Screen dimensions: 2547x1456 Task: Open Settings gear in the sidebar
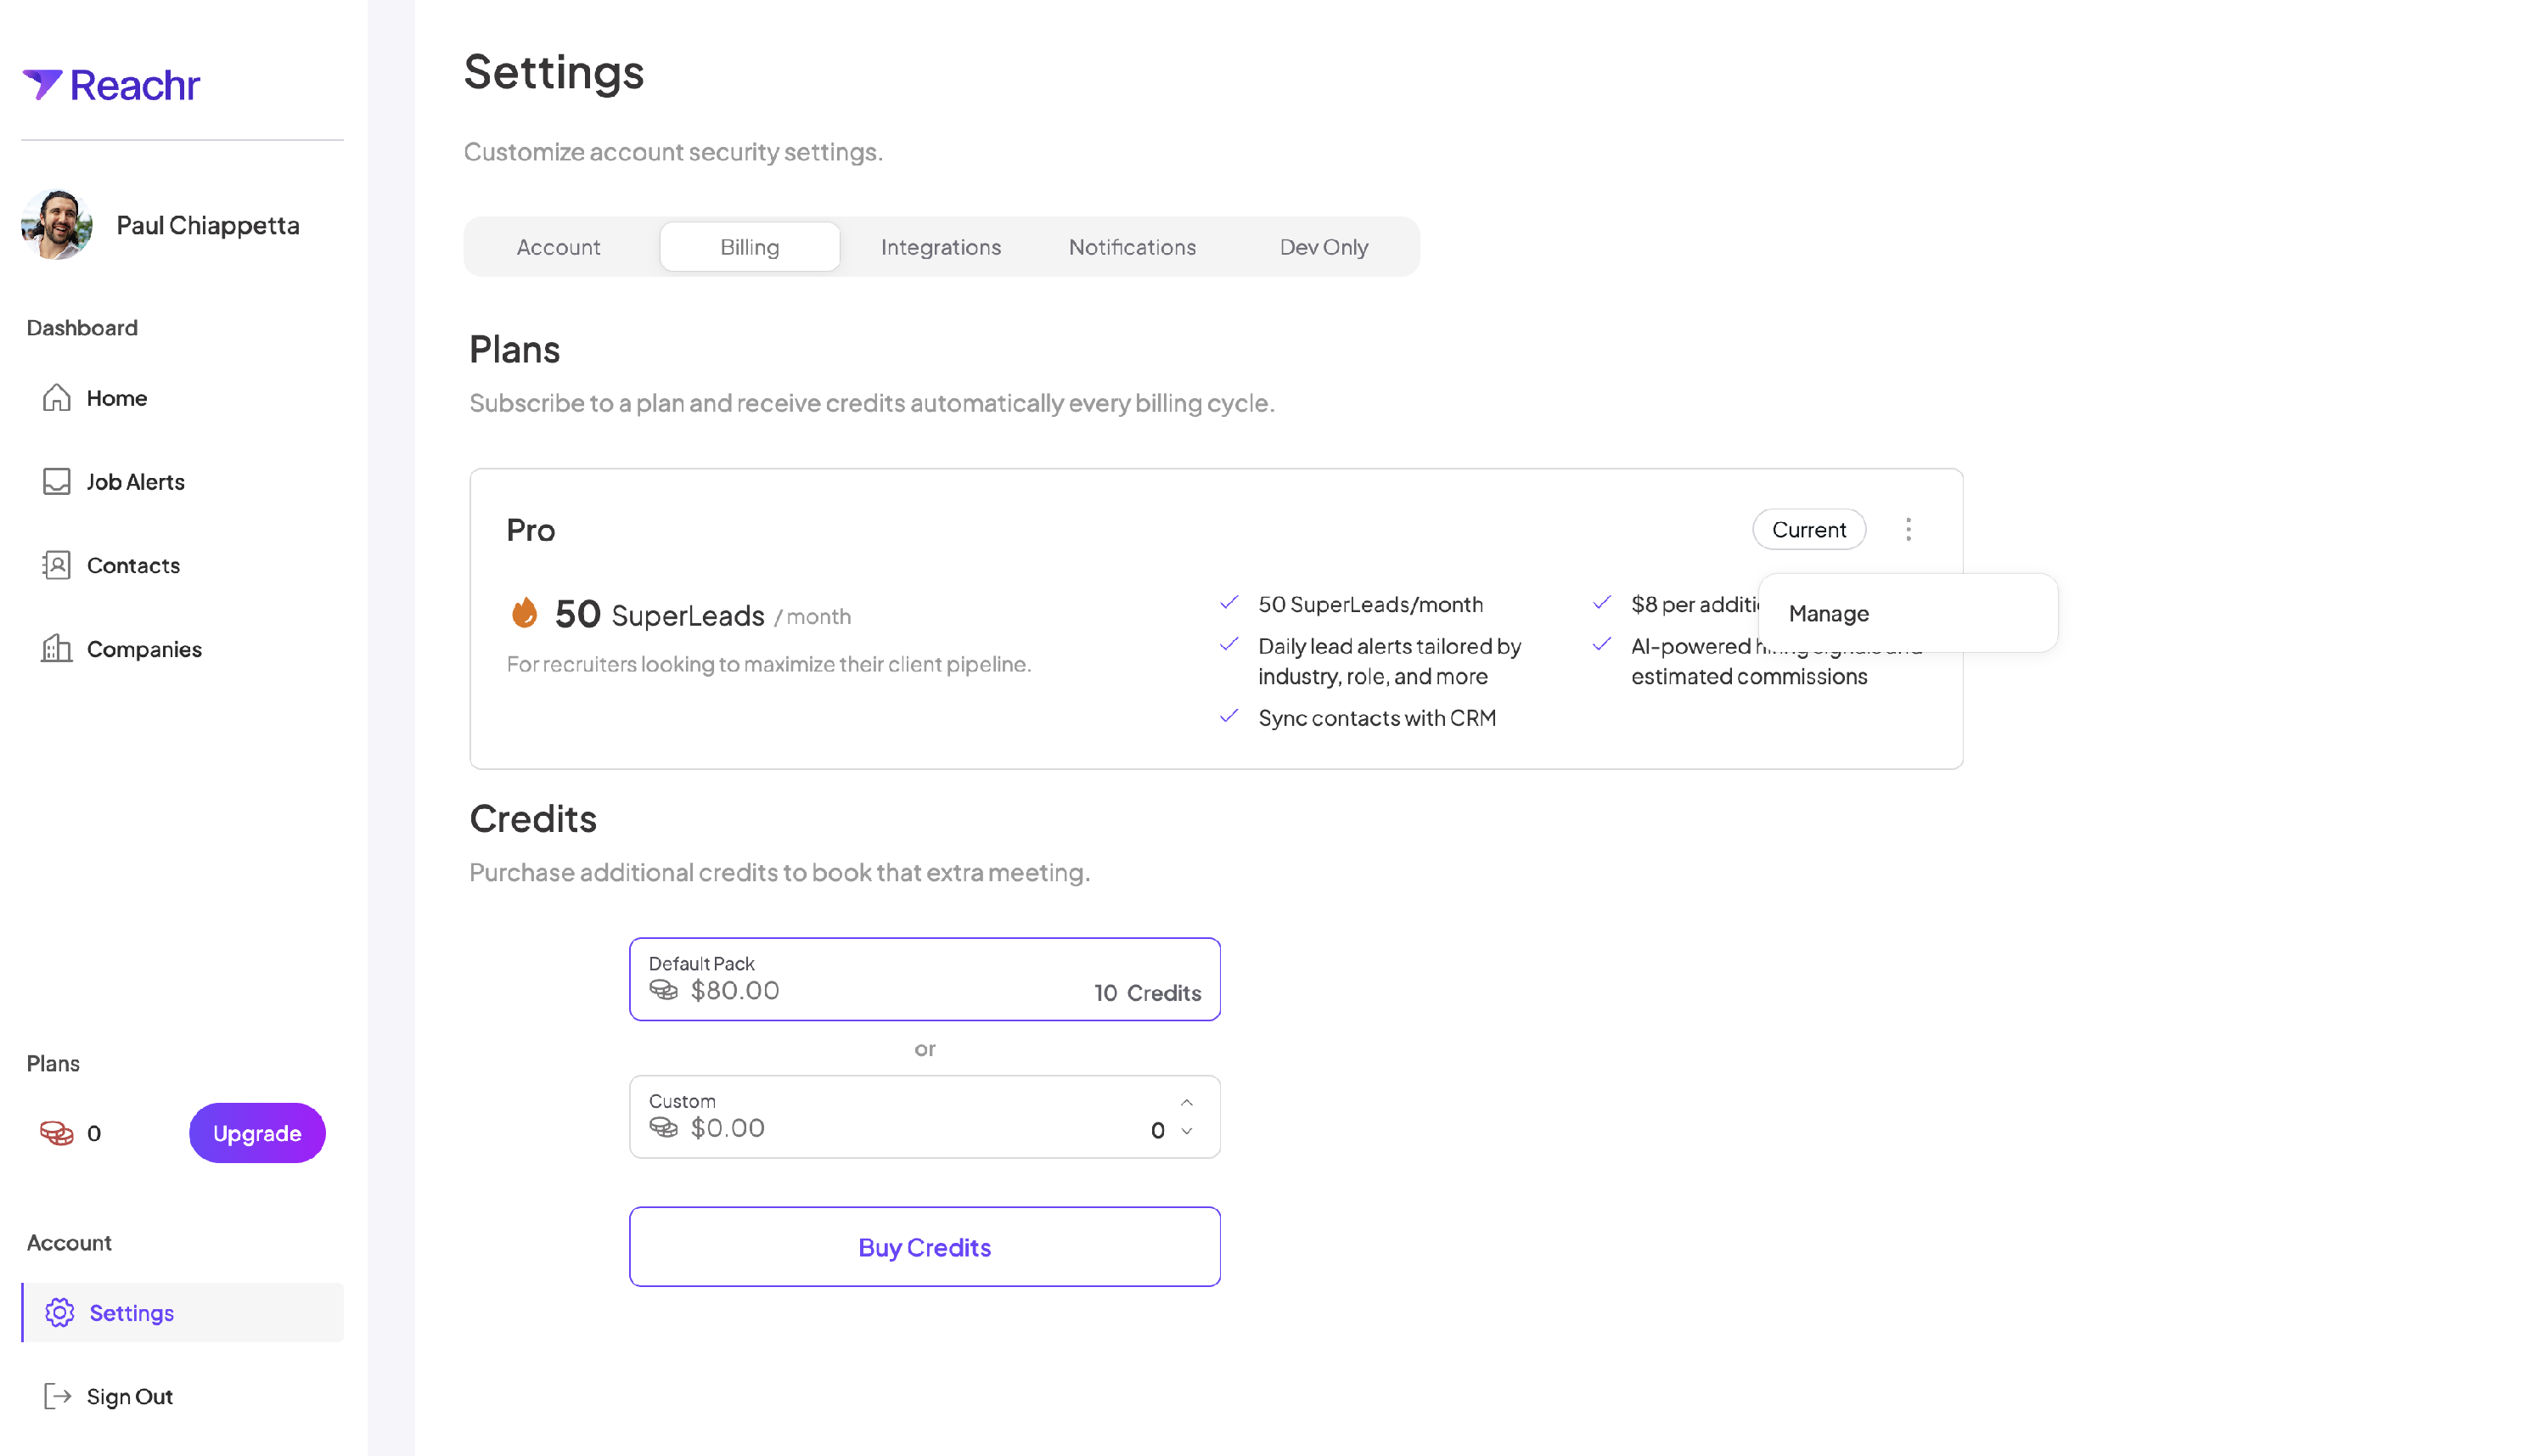pyautogui.click(x=60, y=1313)
